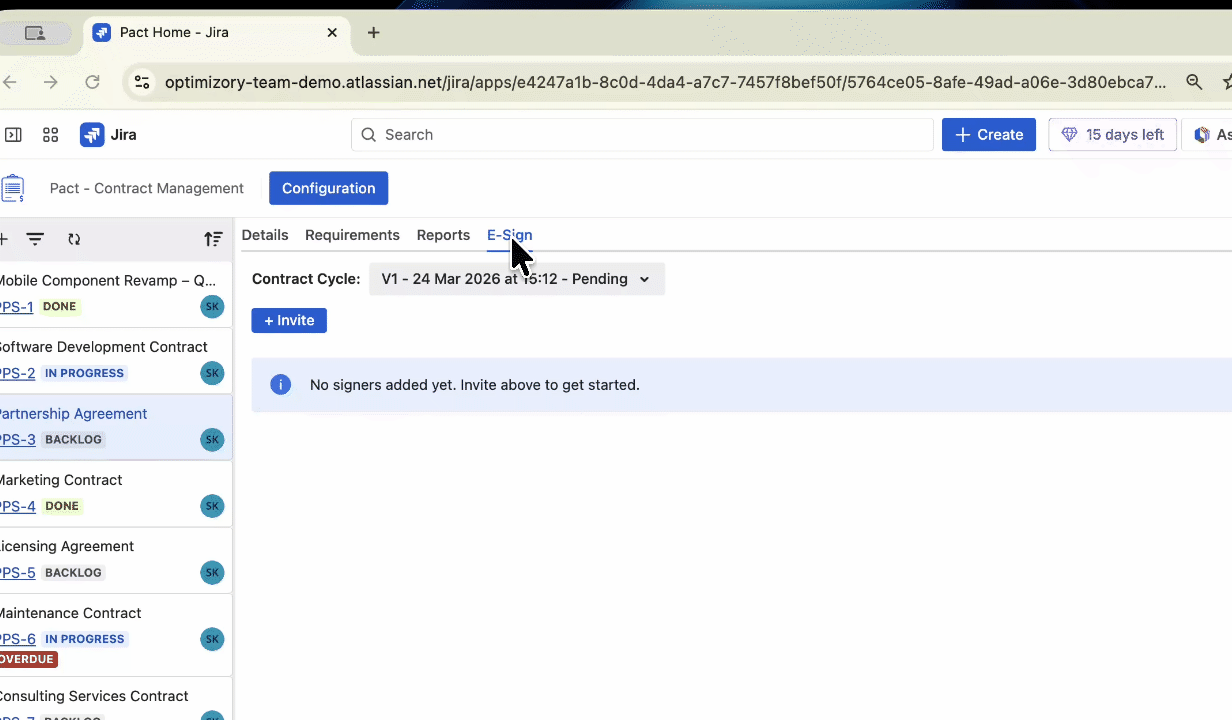The height and width of the screenshot is (720, 1232).
Task: Open the sort order icon
Action: point(213,239)
